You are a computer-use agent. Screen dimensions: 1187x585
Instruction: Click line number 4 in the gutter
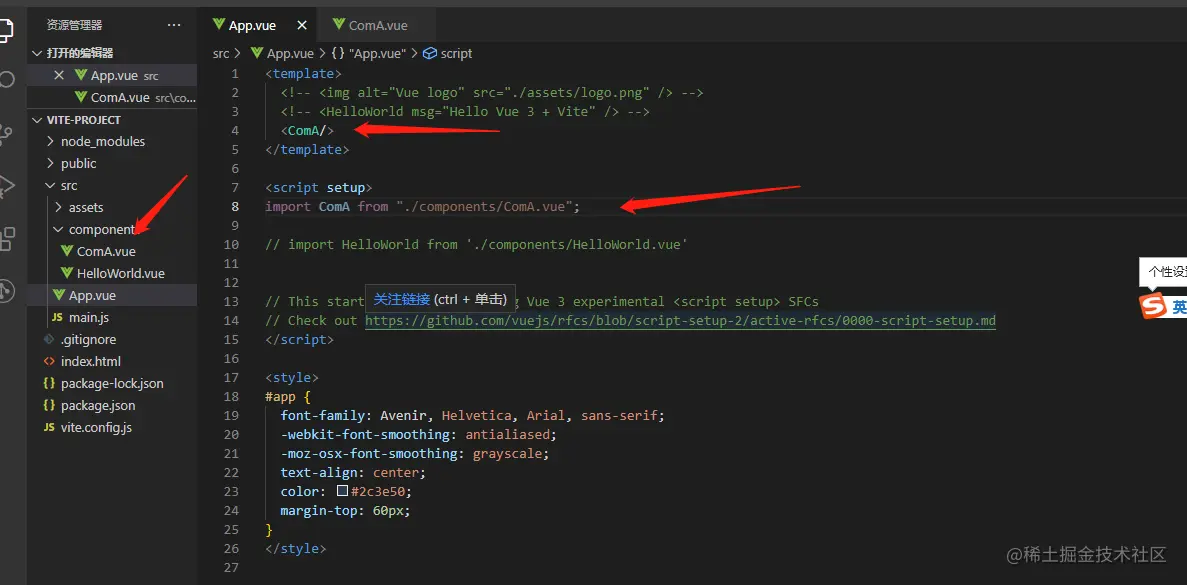tap(235, 131)
